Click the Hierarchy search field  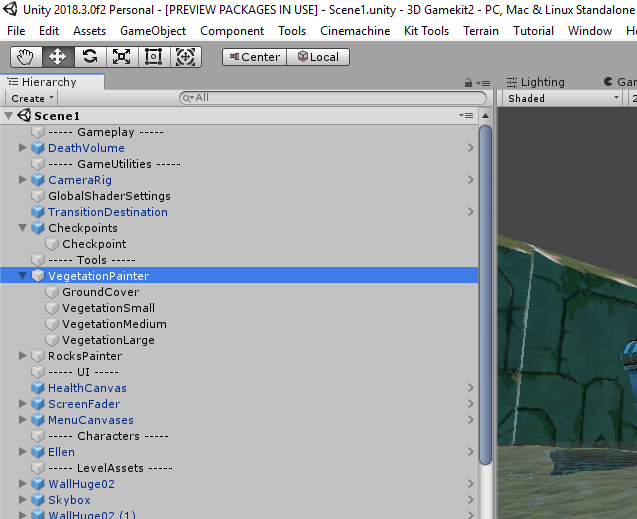pos(333,98)
